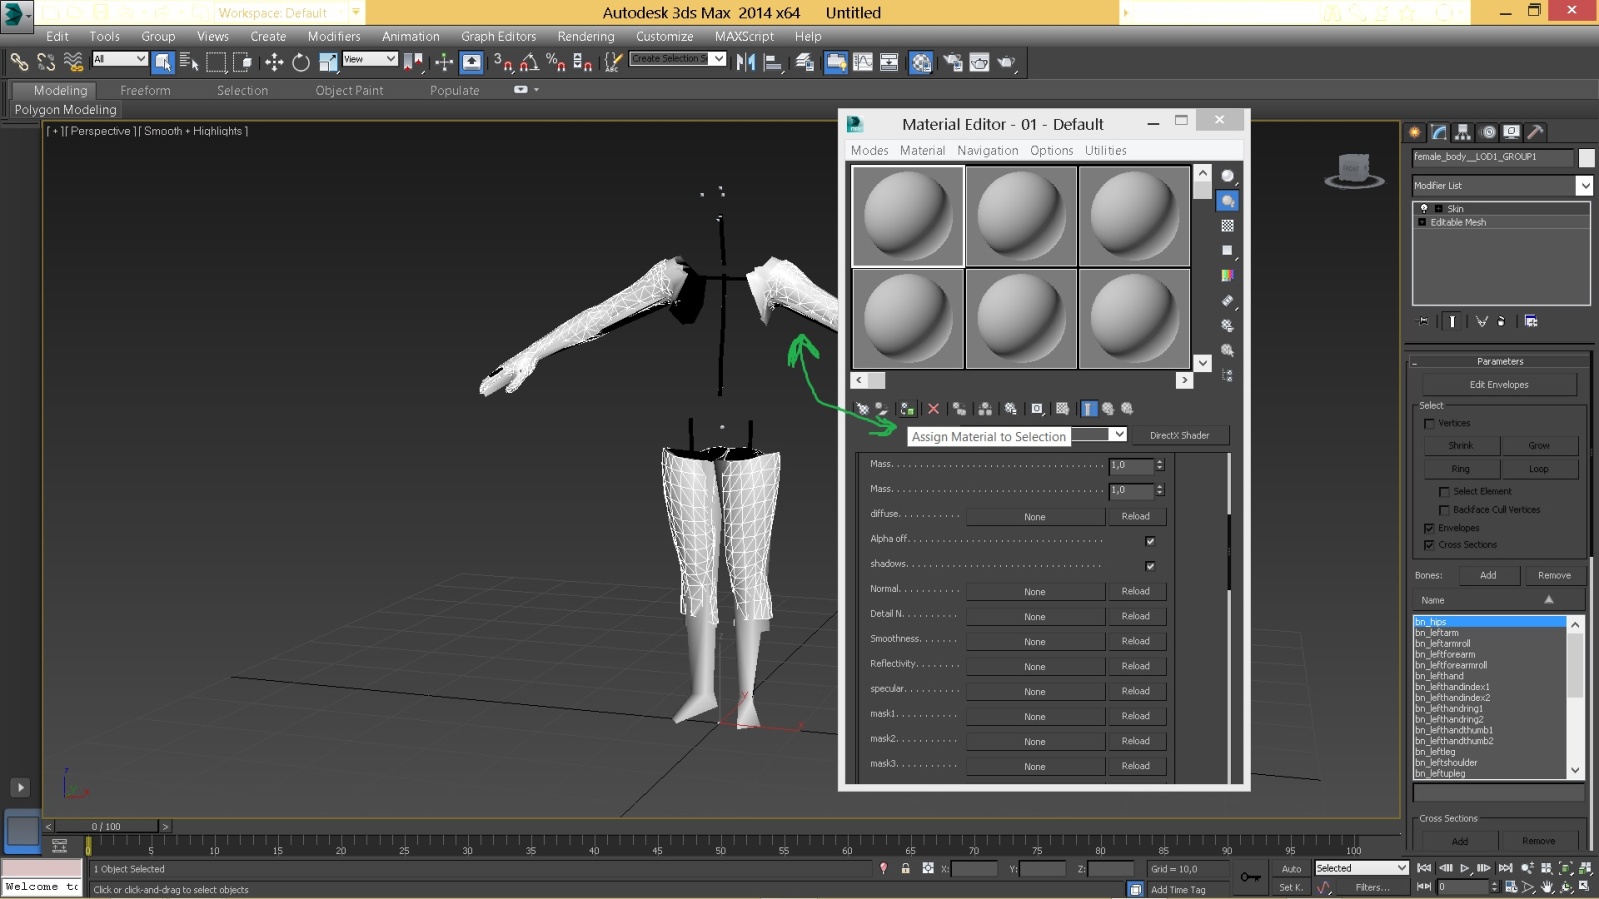Viewport: 1599px width, 899px height.
Task: Activate the Rotate tool in the main toolbar
Action: click(x=300, y=62)
